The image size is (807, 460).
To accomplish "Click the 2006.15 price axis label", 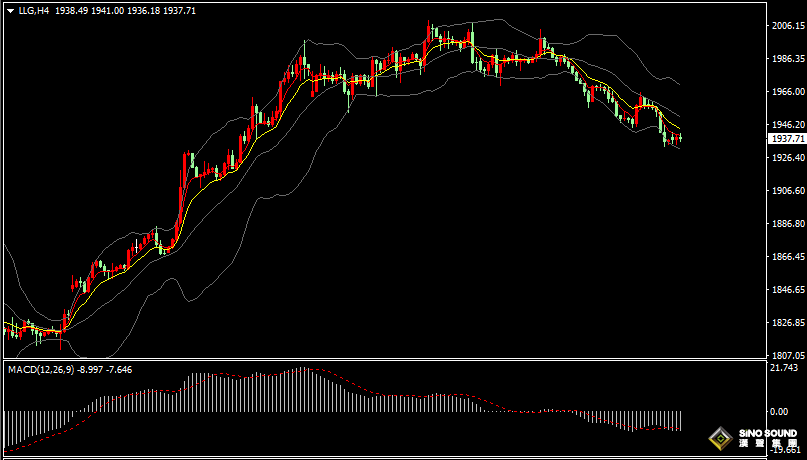I will 786,26.
